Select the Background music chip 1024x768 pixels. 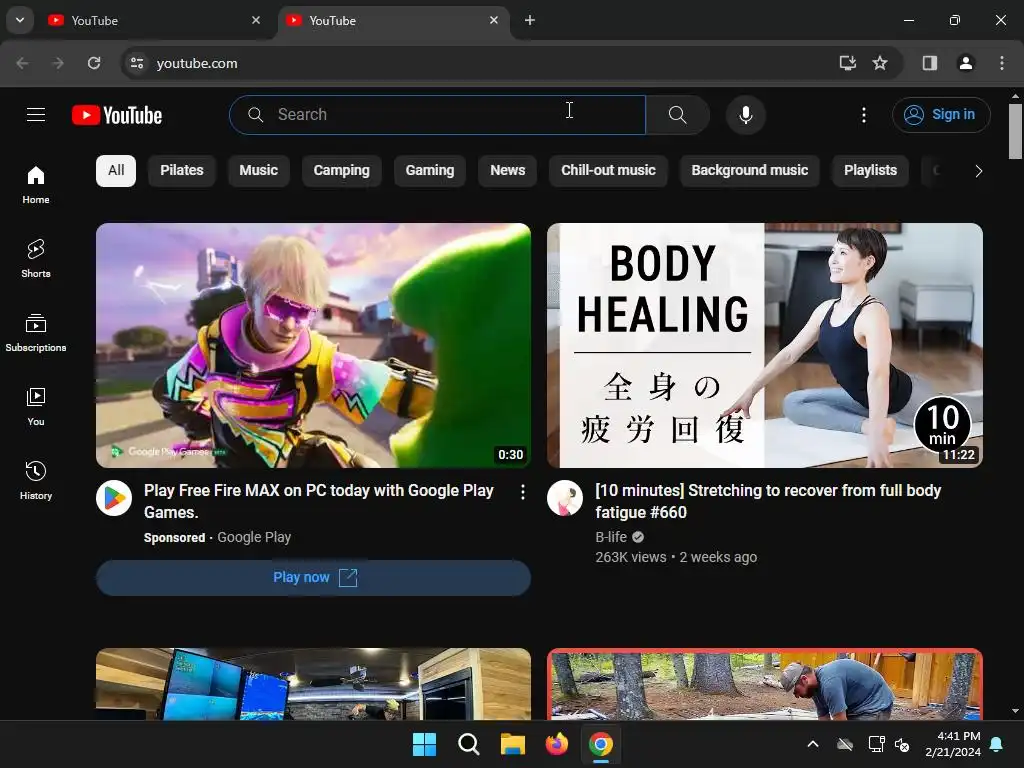coord(750,170)
